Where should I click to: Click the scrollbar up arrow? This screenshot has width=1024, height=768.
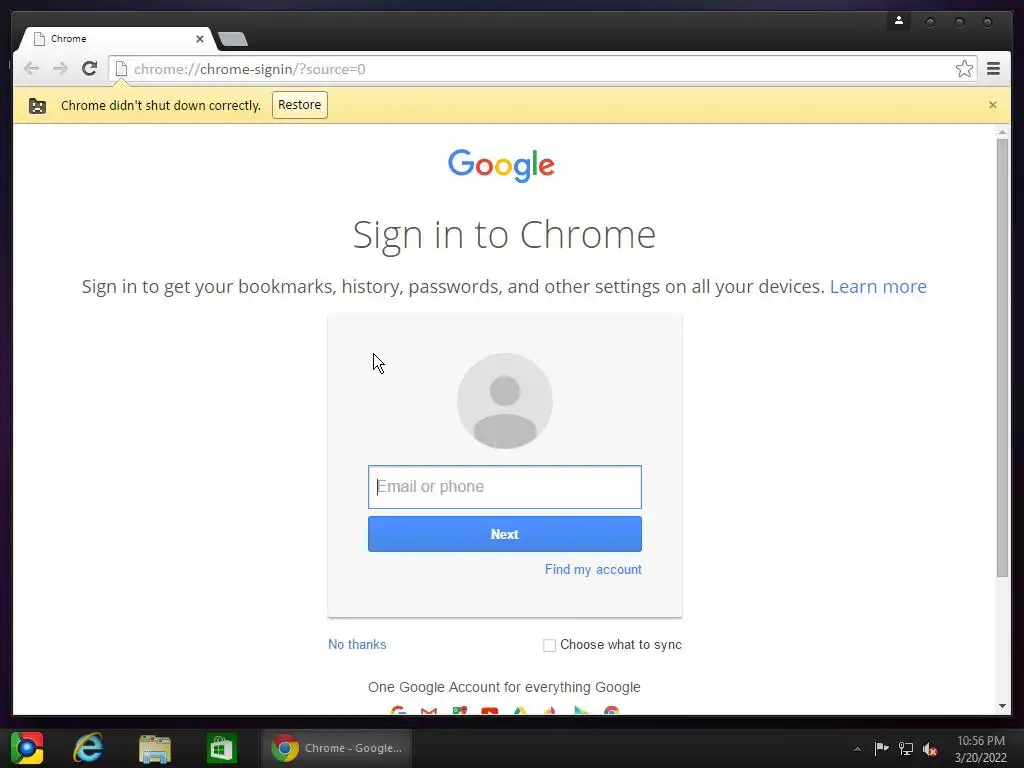[1002, 133]
